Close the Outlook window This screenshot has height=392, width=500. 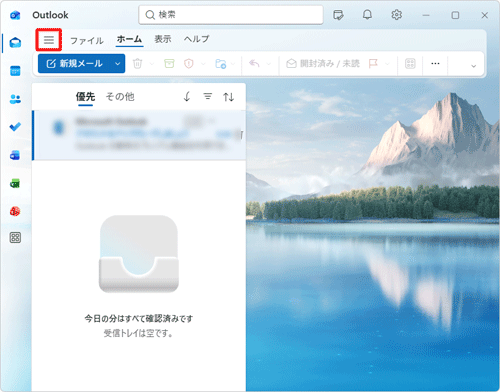pyautogui.click(x=485, y=15)
